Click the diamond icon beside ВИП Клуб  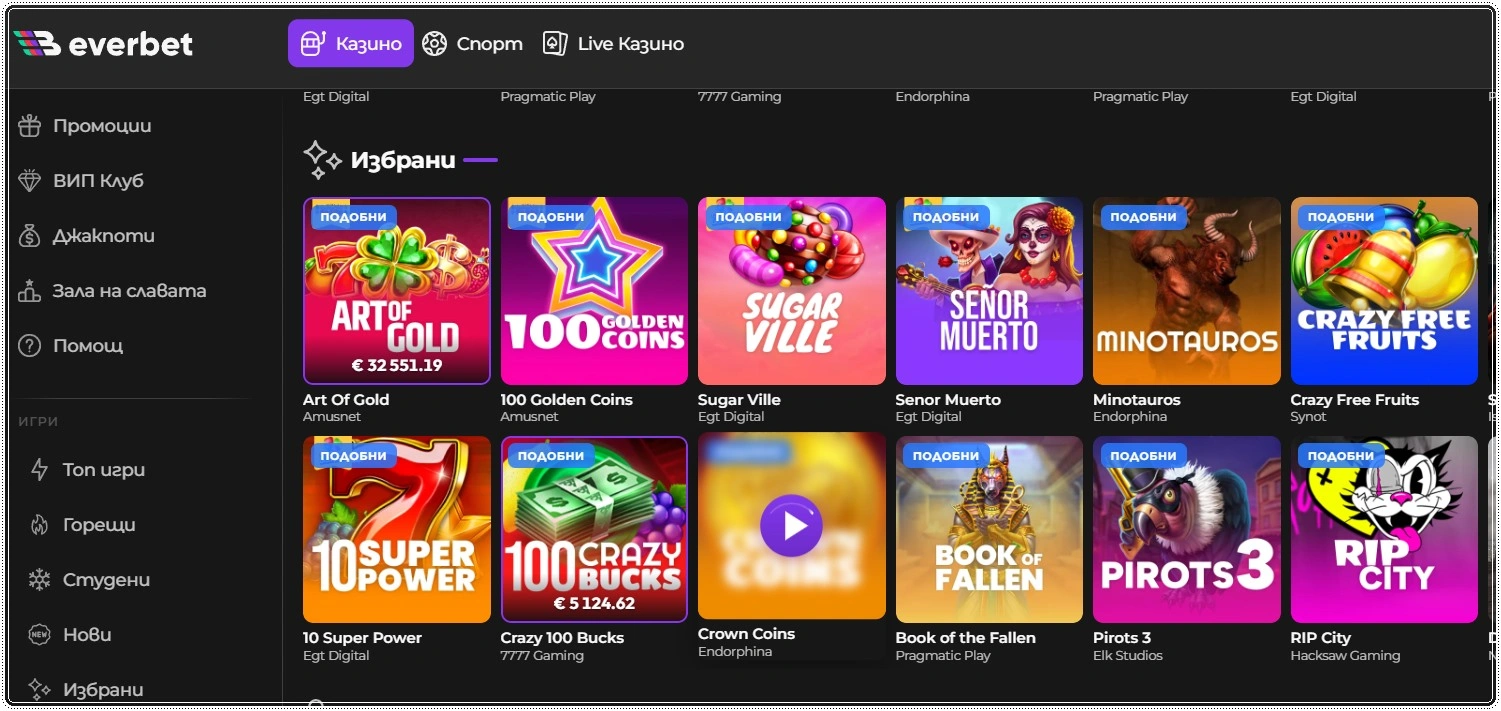(31, 181)
